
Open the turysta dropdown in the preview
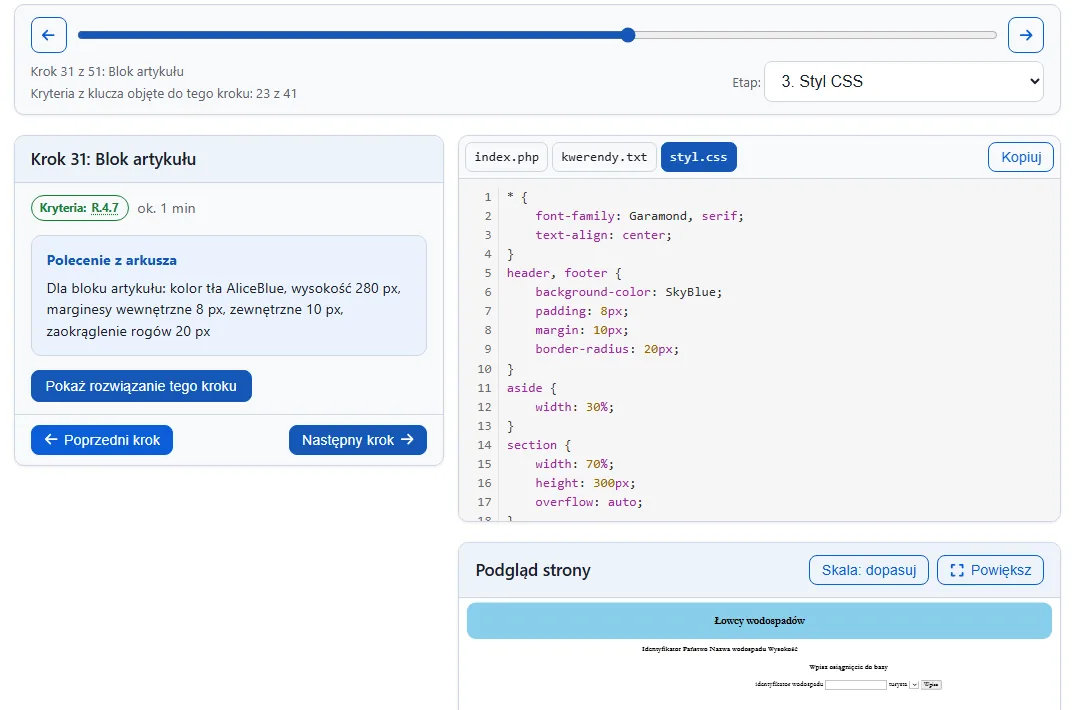[914, 685]
